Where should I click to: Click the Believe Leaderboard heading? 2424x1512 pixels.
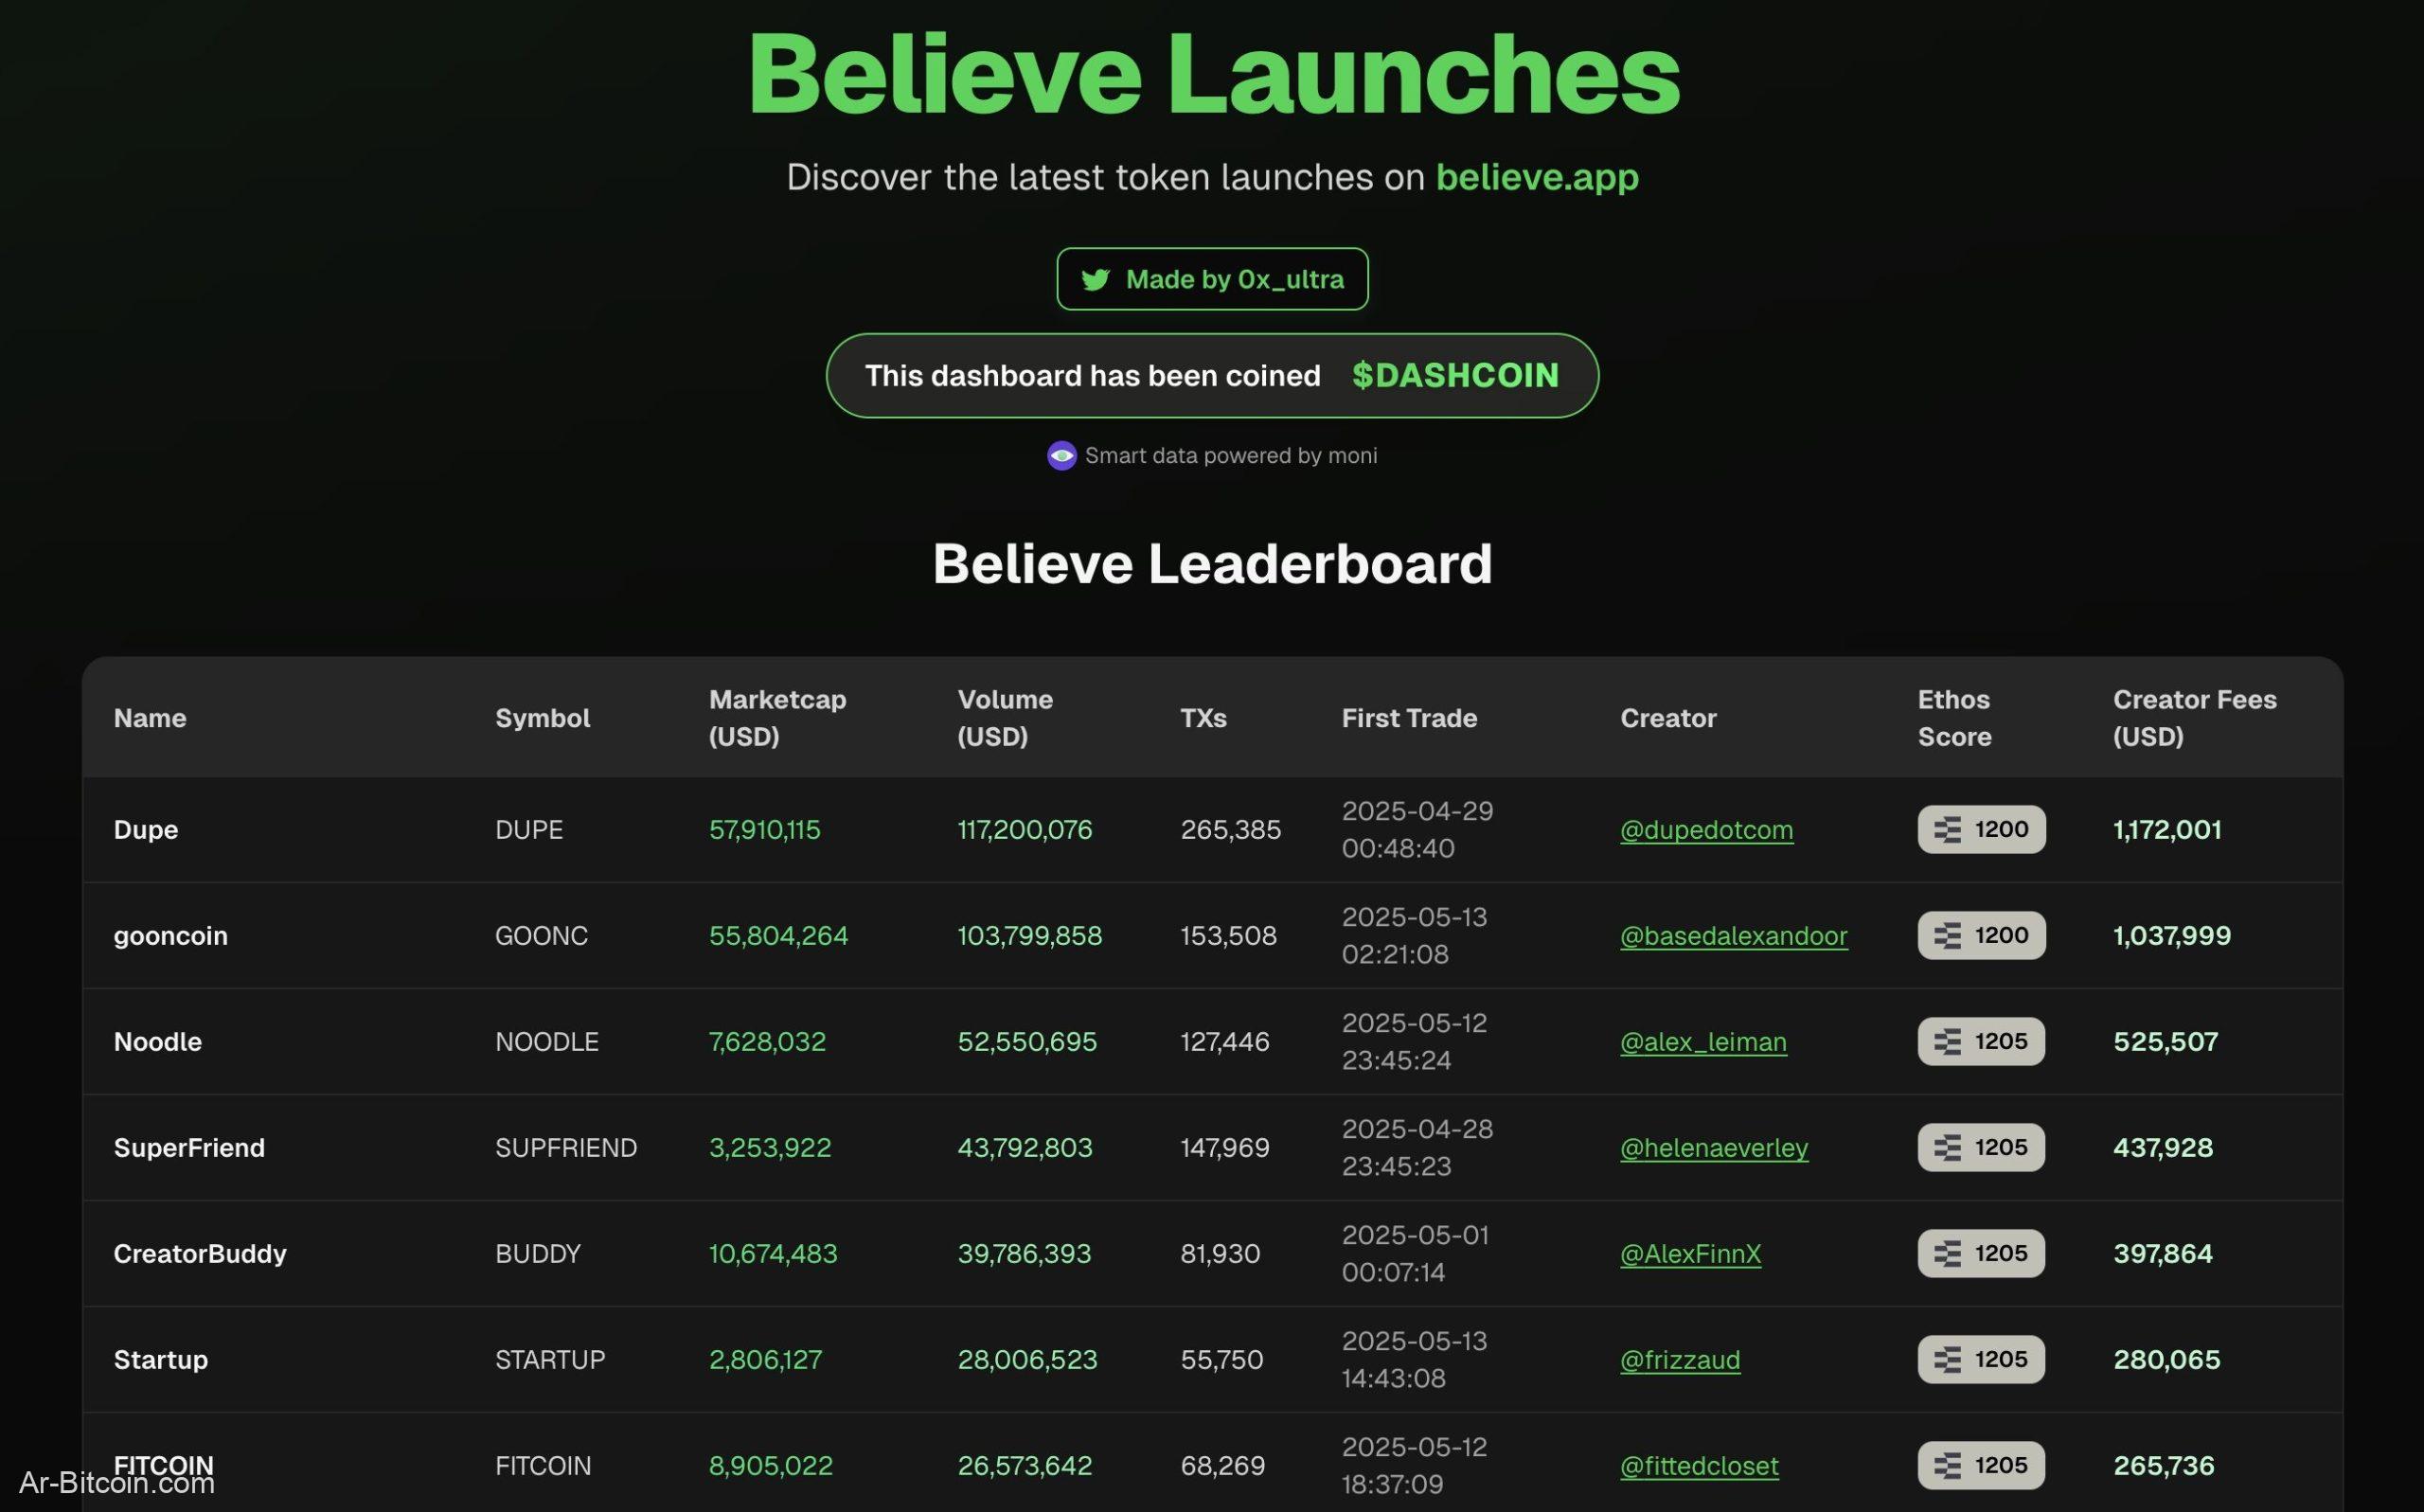[x=1212, y=564]
